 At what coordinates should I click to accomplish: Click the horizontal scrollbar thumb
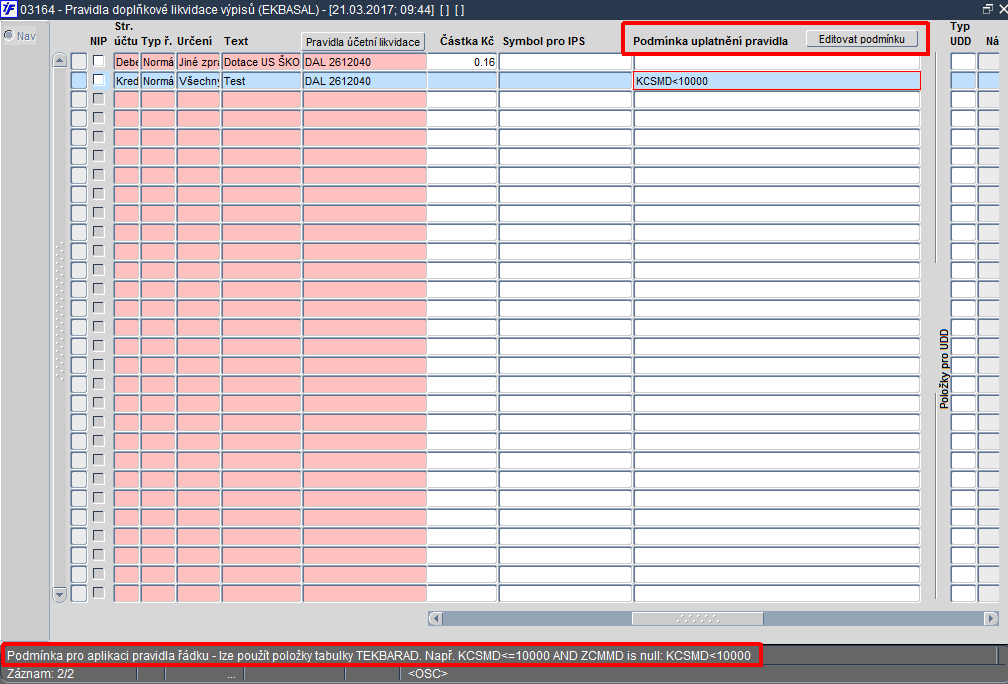698,618
